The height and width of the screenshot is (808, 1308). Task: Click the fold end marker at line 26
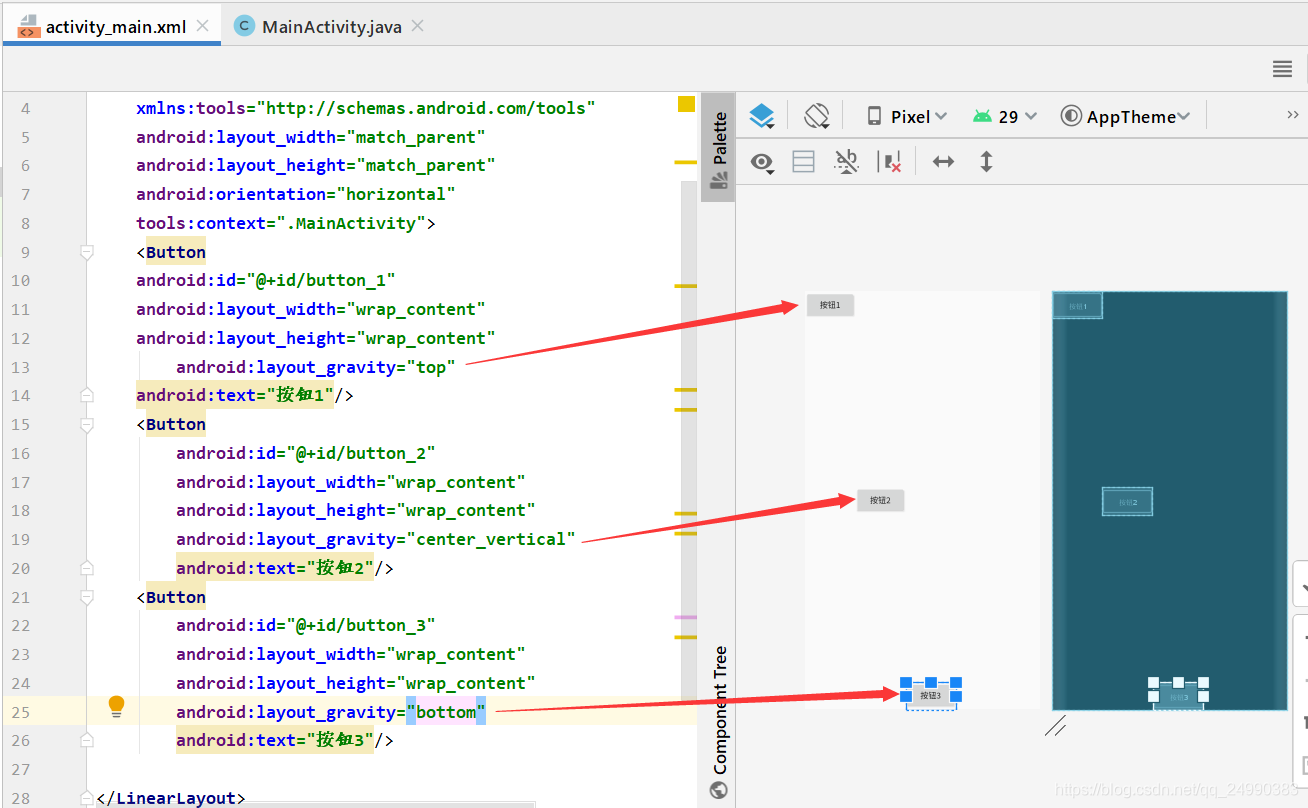tap(87, 740)
